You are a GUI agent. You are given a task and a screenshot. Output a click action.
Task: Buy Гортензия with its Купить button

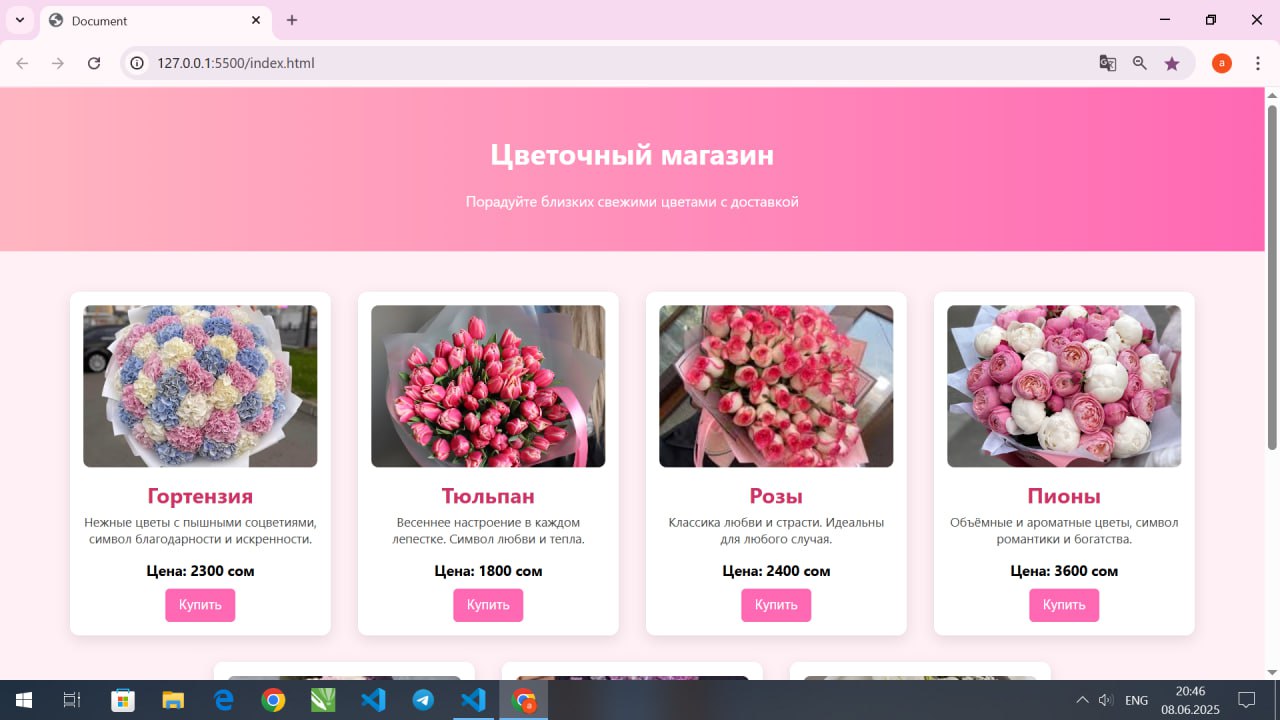200,605
